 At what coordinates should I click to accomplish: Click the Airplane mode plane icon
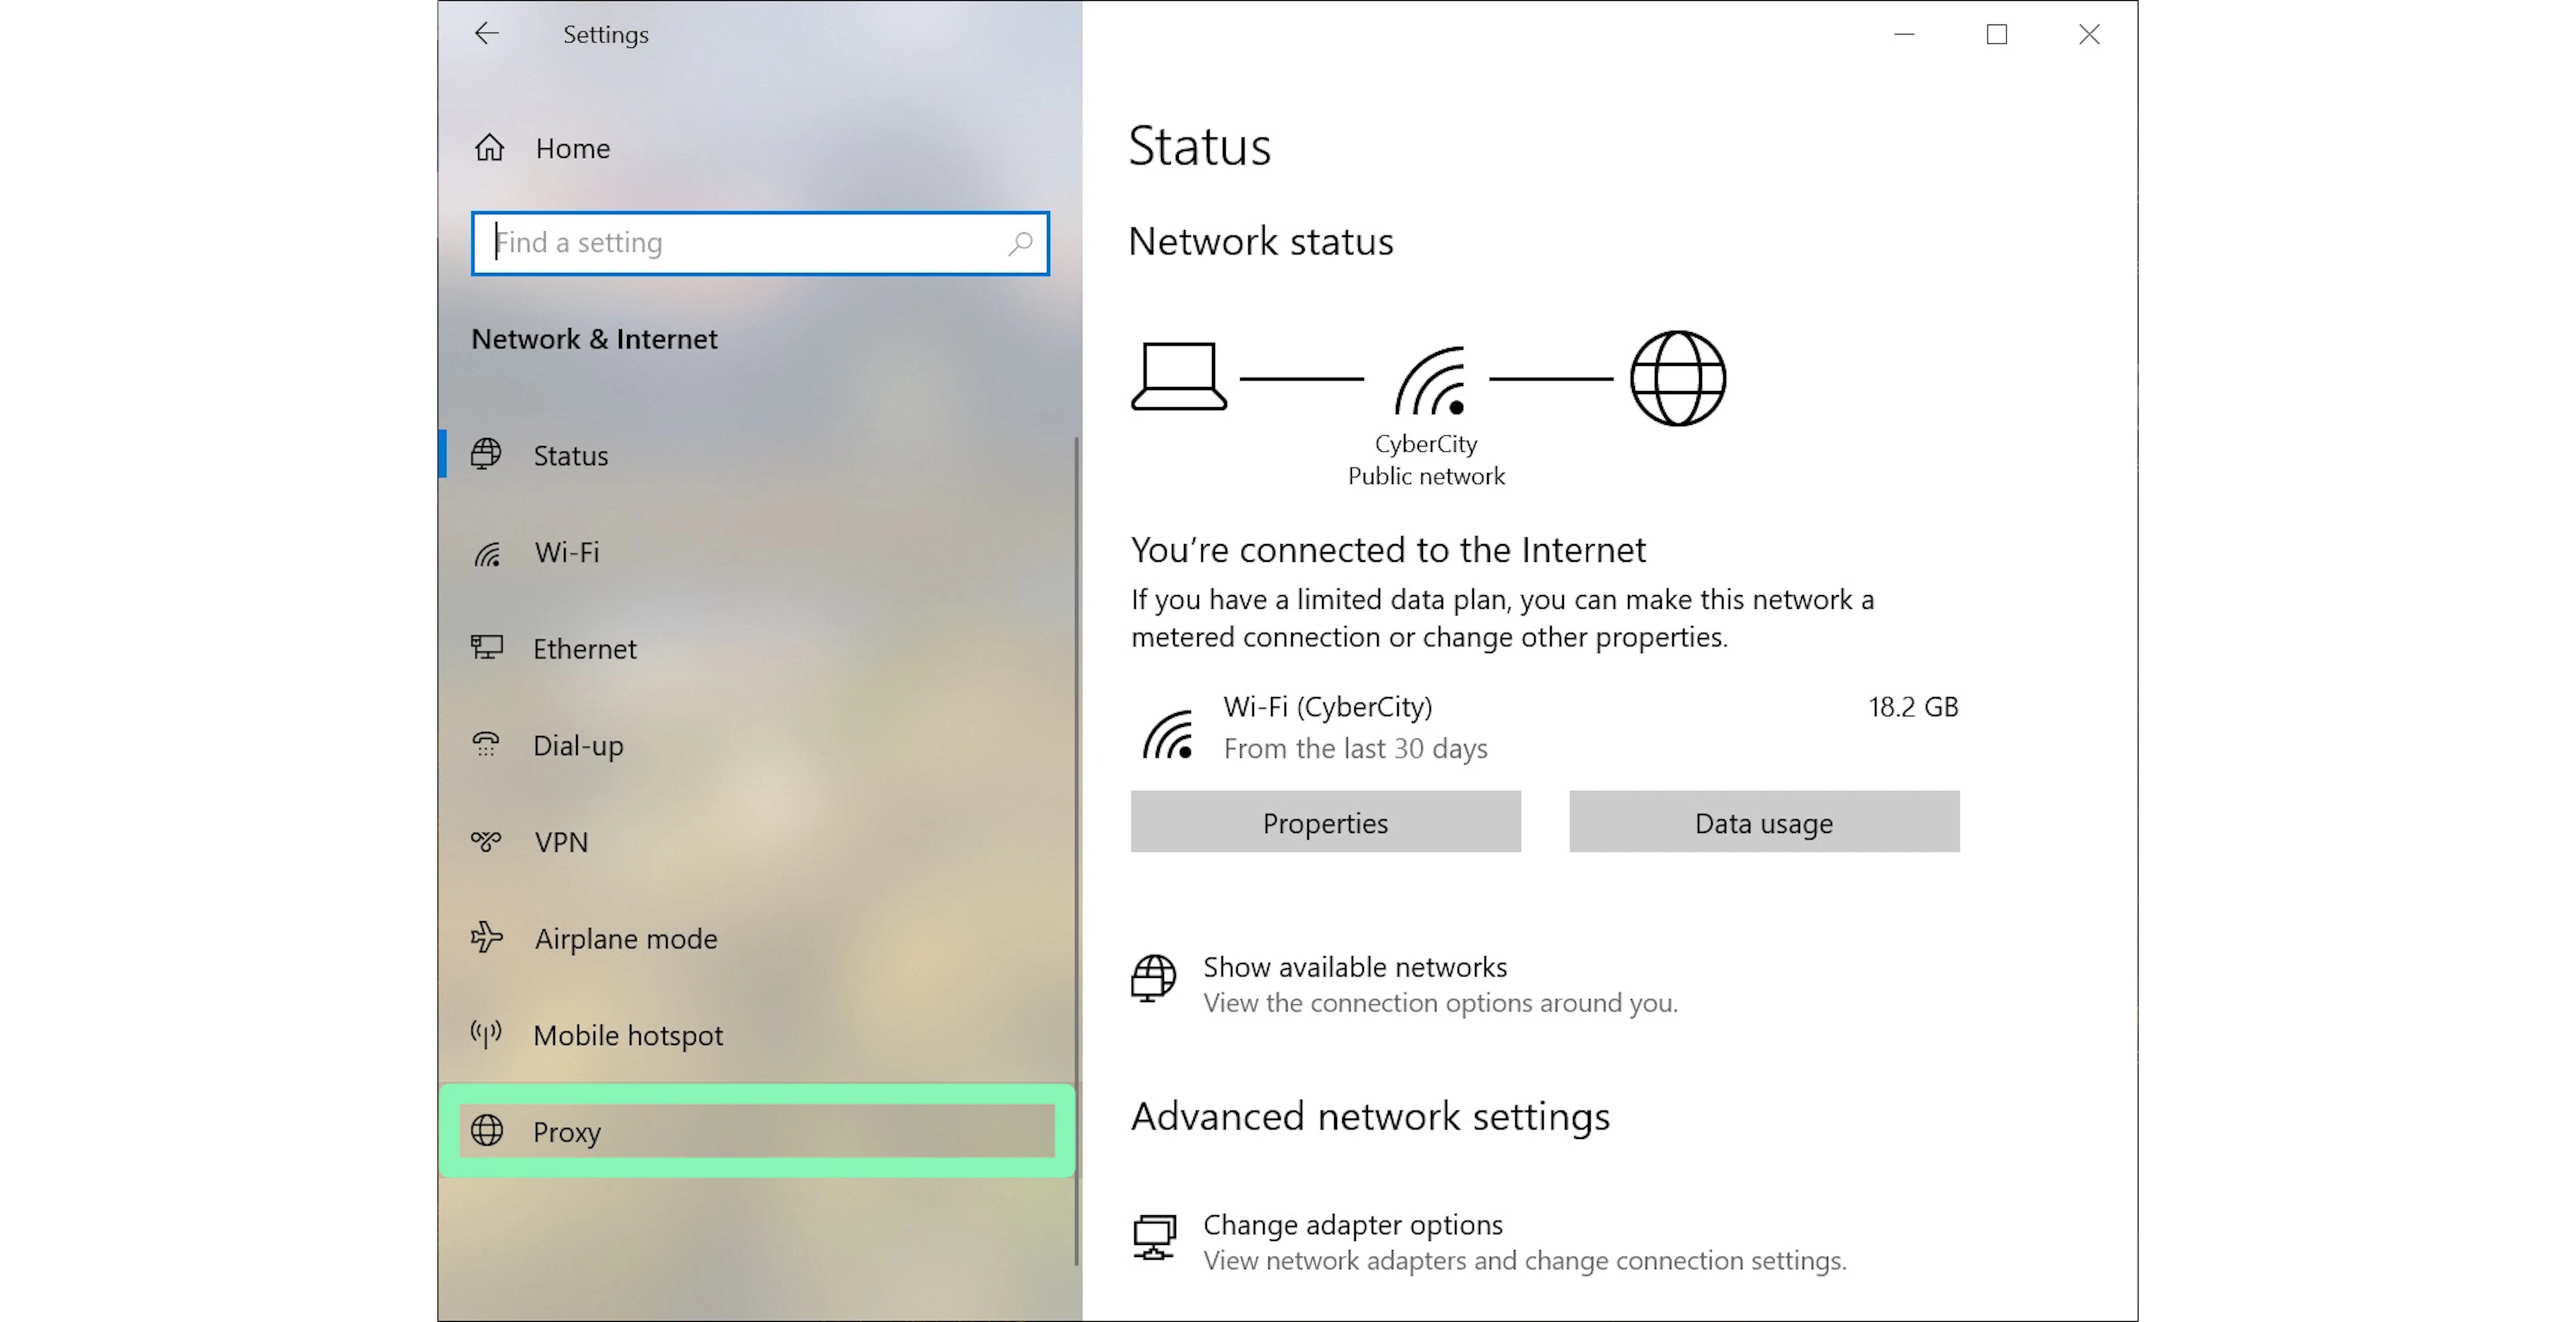(487, 937)
